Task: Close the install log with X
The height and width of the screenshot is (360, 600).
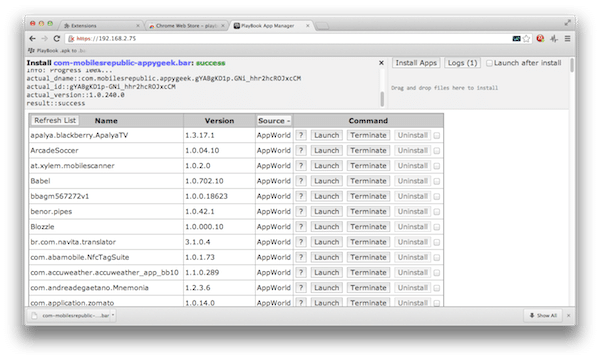Action: point(381,63)
